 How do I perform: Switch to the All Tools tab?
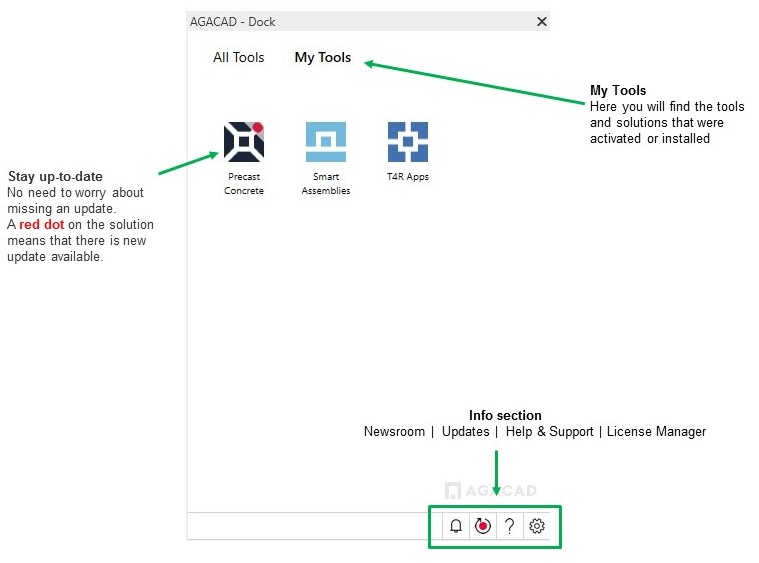[239, 58]
